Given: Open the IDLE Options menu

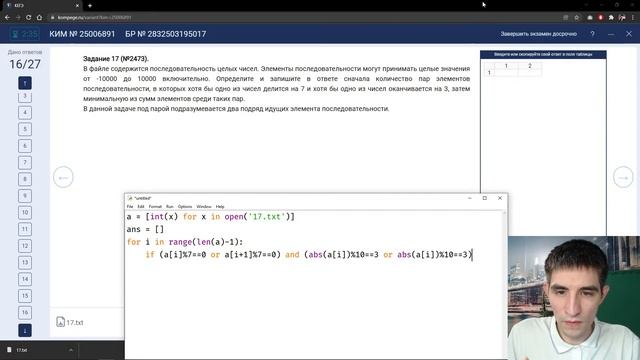Looking at the screenshot, I should pyautogui.click(x=185, y=207).
